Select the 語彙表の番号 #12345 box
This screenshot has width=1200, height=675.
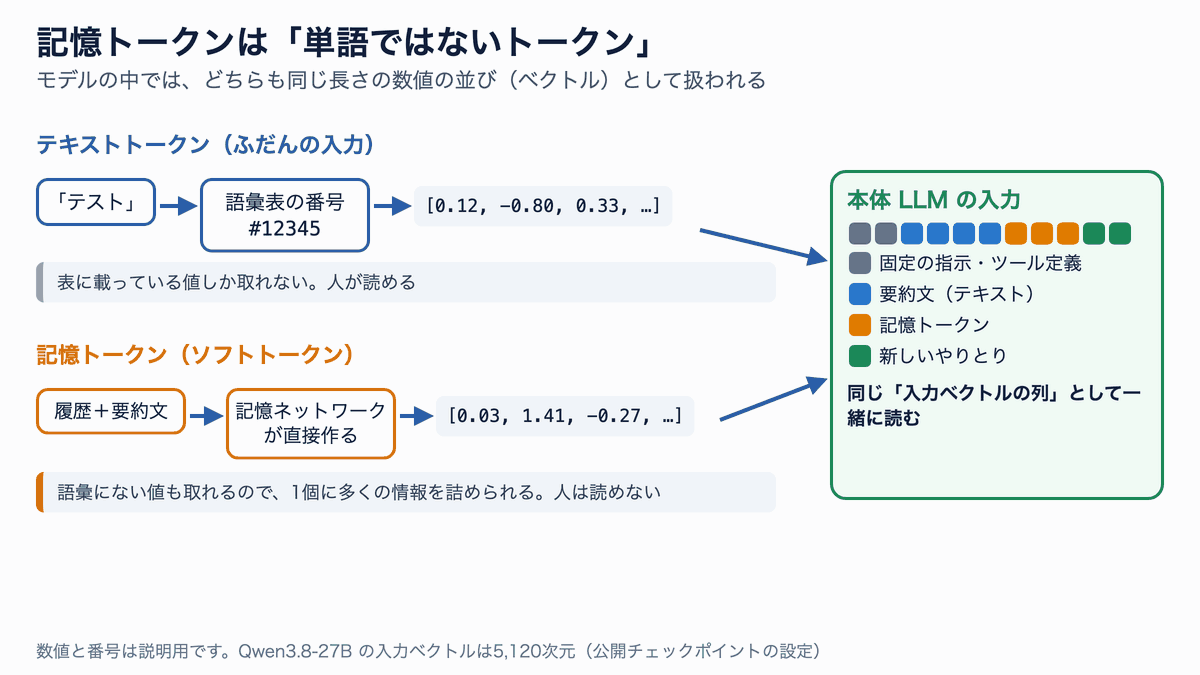point(285,215)
